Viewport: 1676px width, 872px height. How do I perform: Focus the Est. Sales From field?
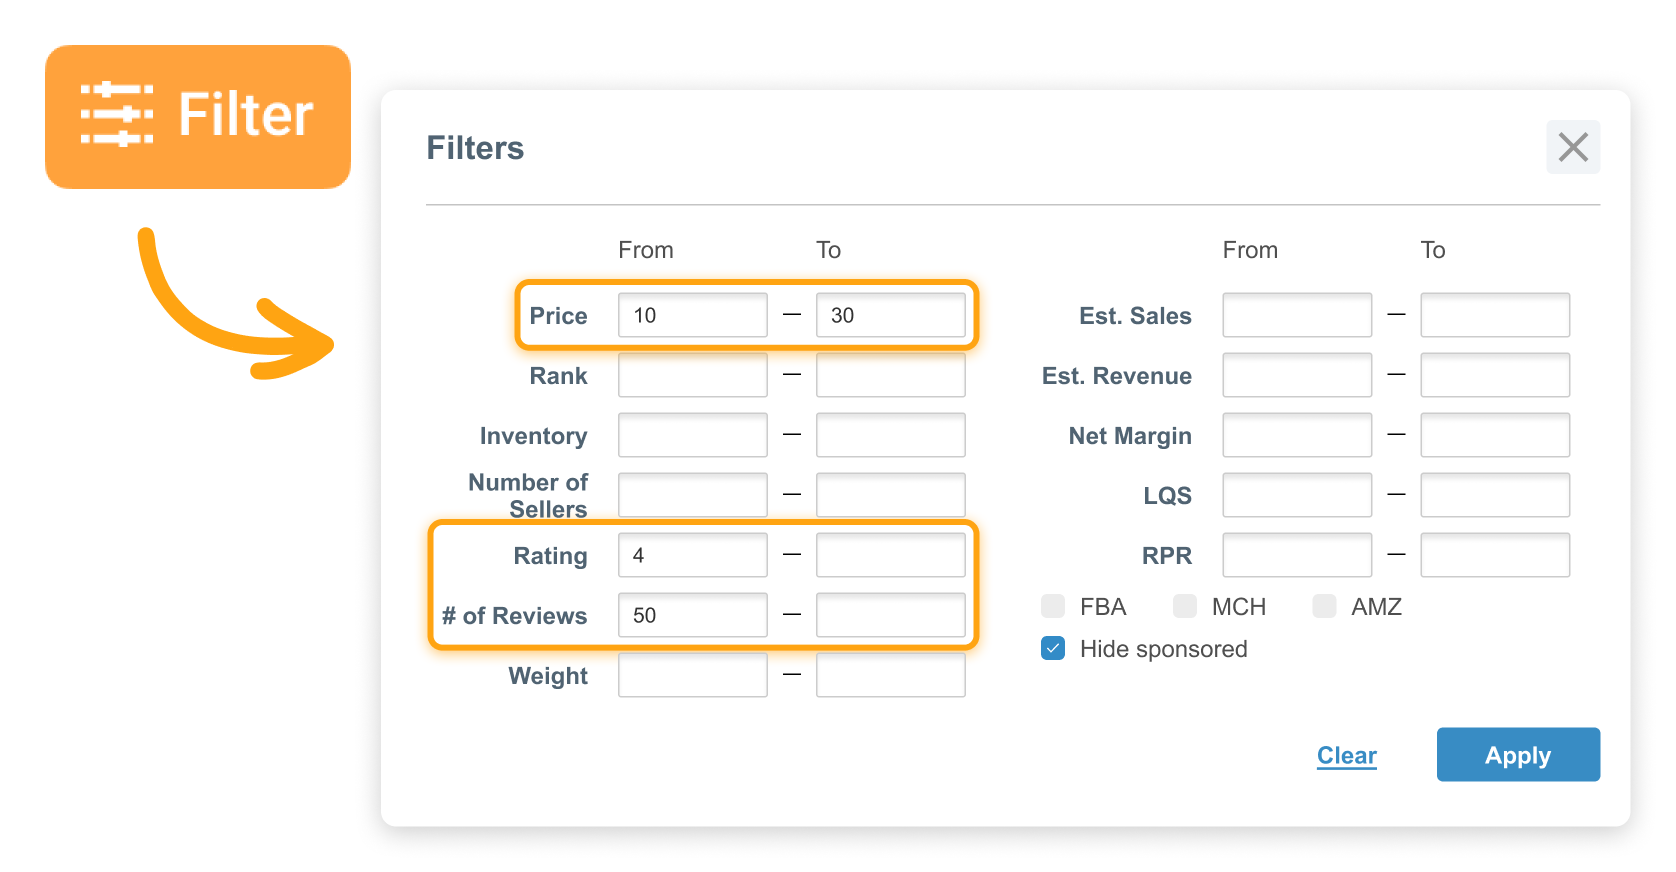coord(1296,315)
